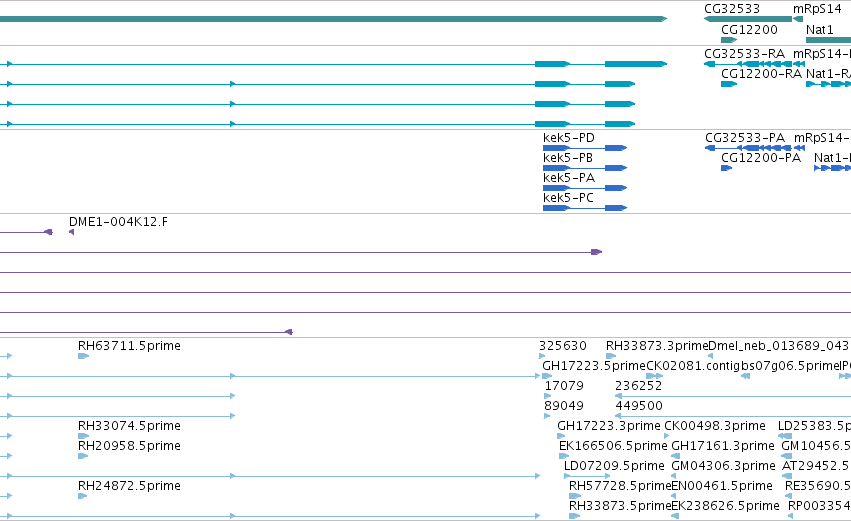Click the 236252 feature label
The image size is (851, 521).
point(639,386)
